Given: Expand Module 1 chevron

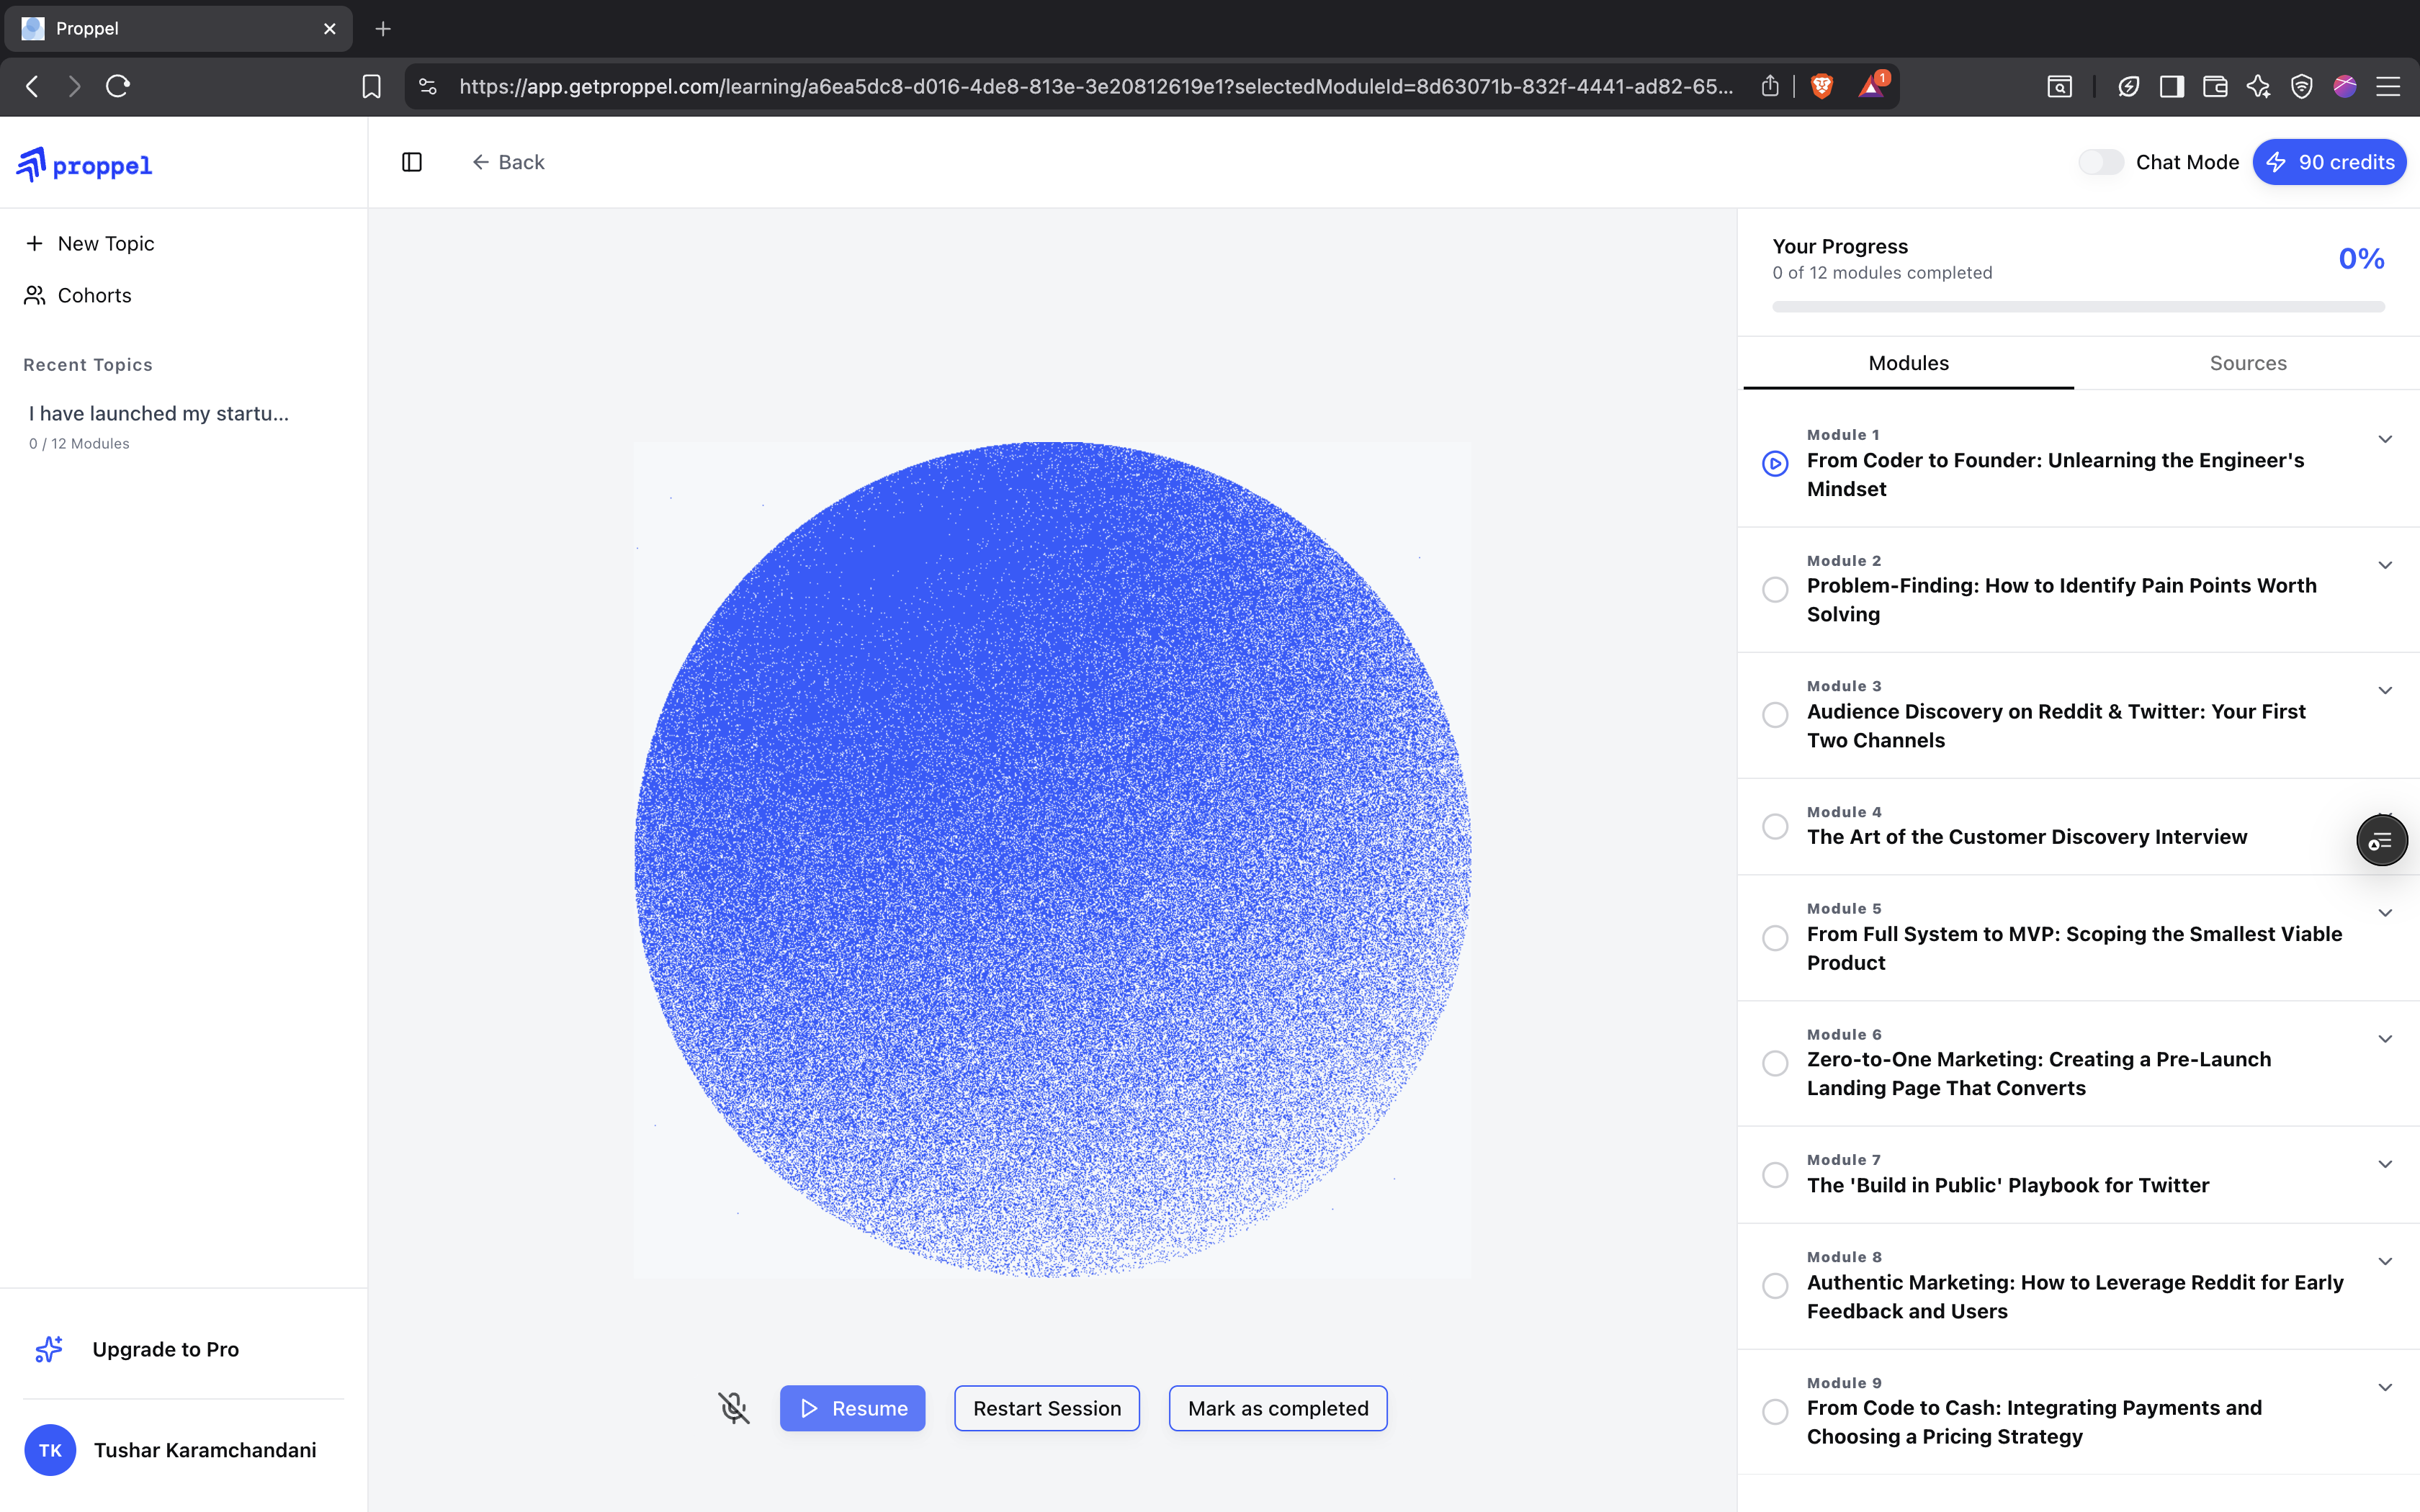Looking at the screenshot, I should [x=2385, y=439].
